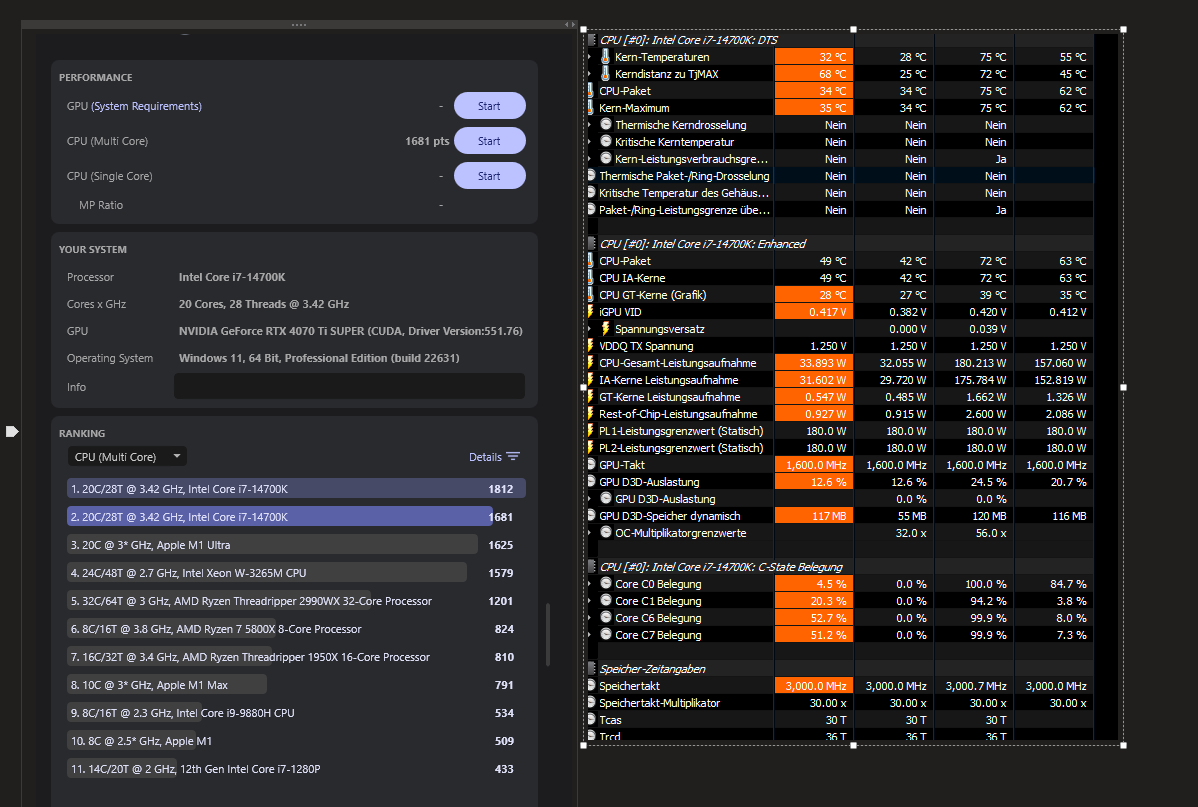Expand the Kritische Kerntemperatur row

(x=589, y=141)
